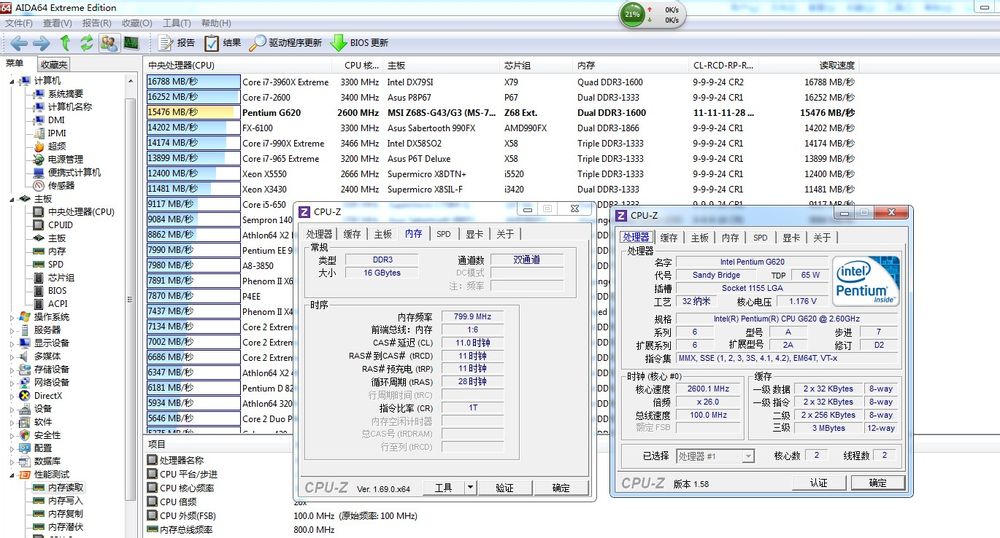Open 驱动程序更新 driver update
Image resolution: width=1000 pixels, height=538 pixels.
[285, 43]
